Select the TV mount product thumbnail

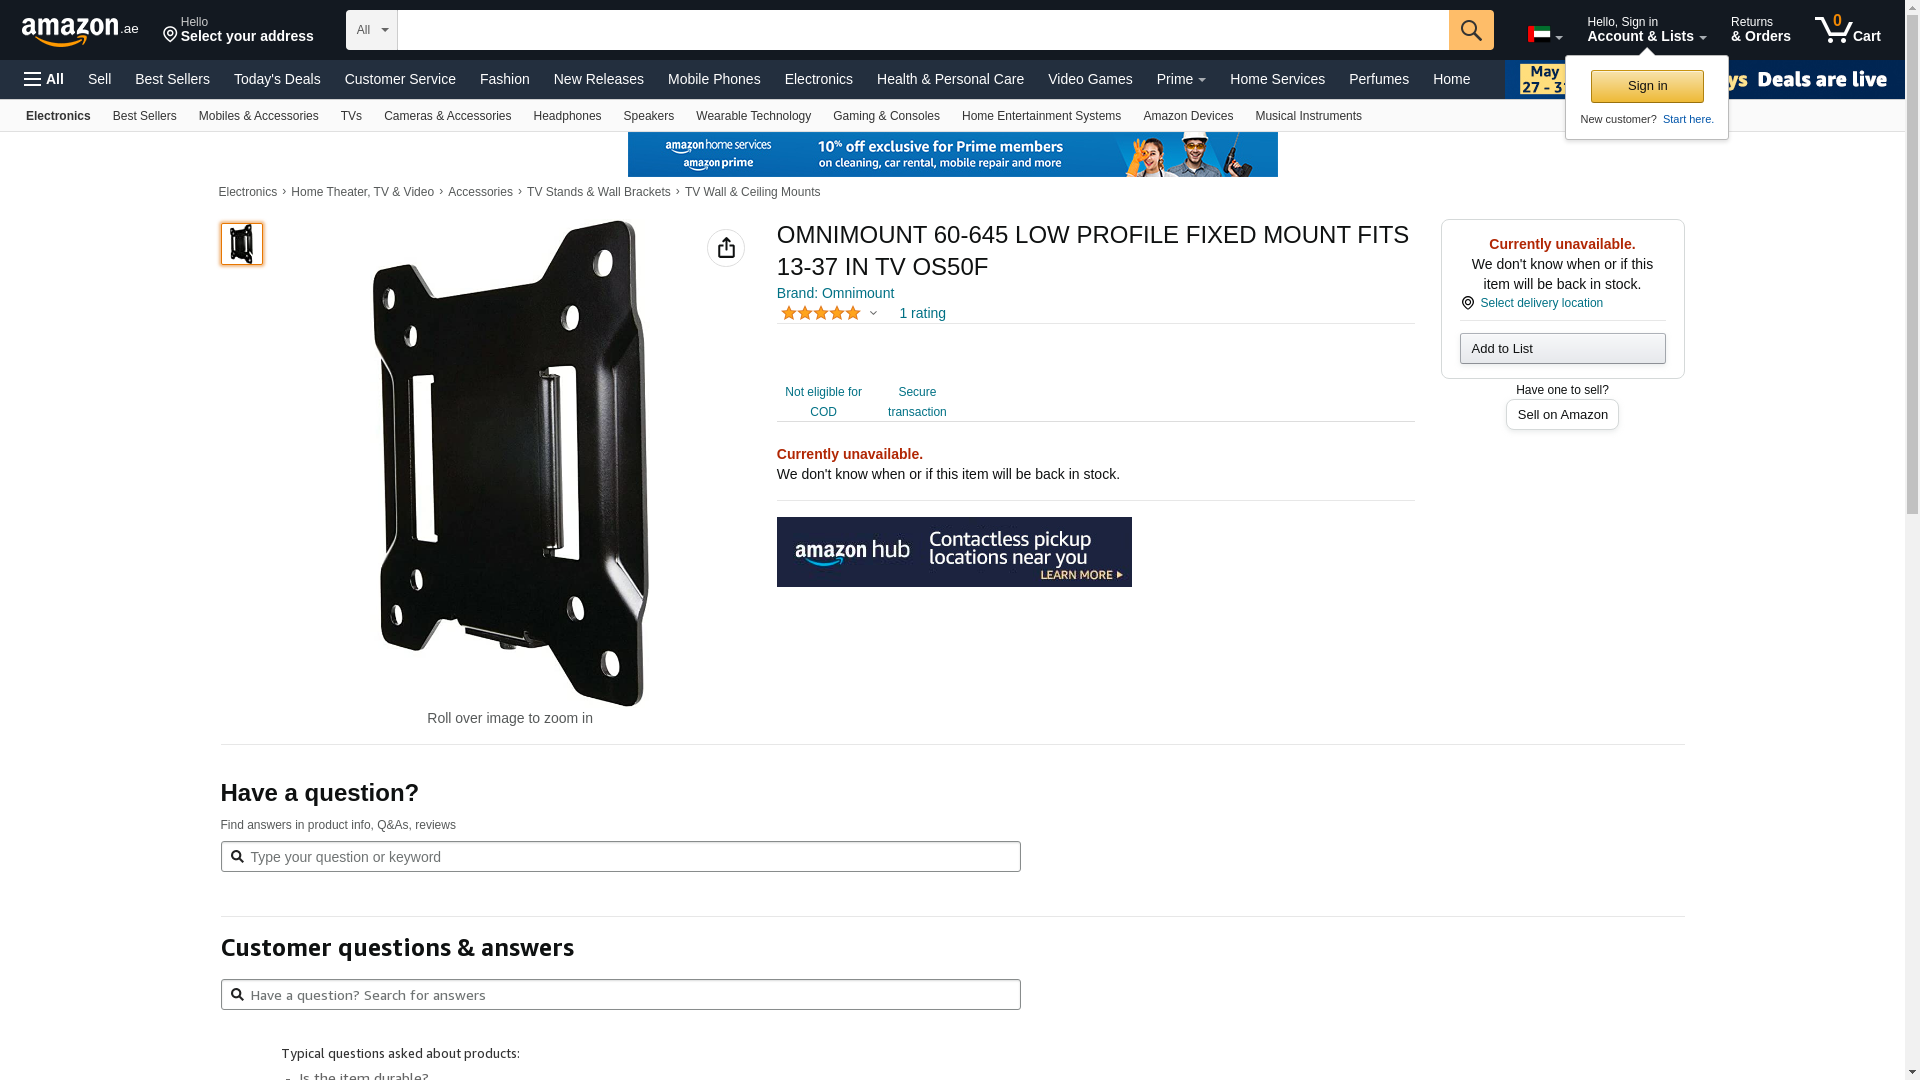tap(242, 244)
